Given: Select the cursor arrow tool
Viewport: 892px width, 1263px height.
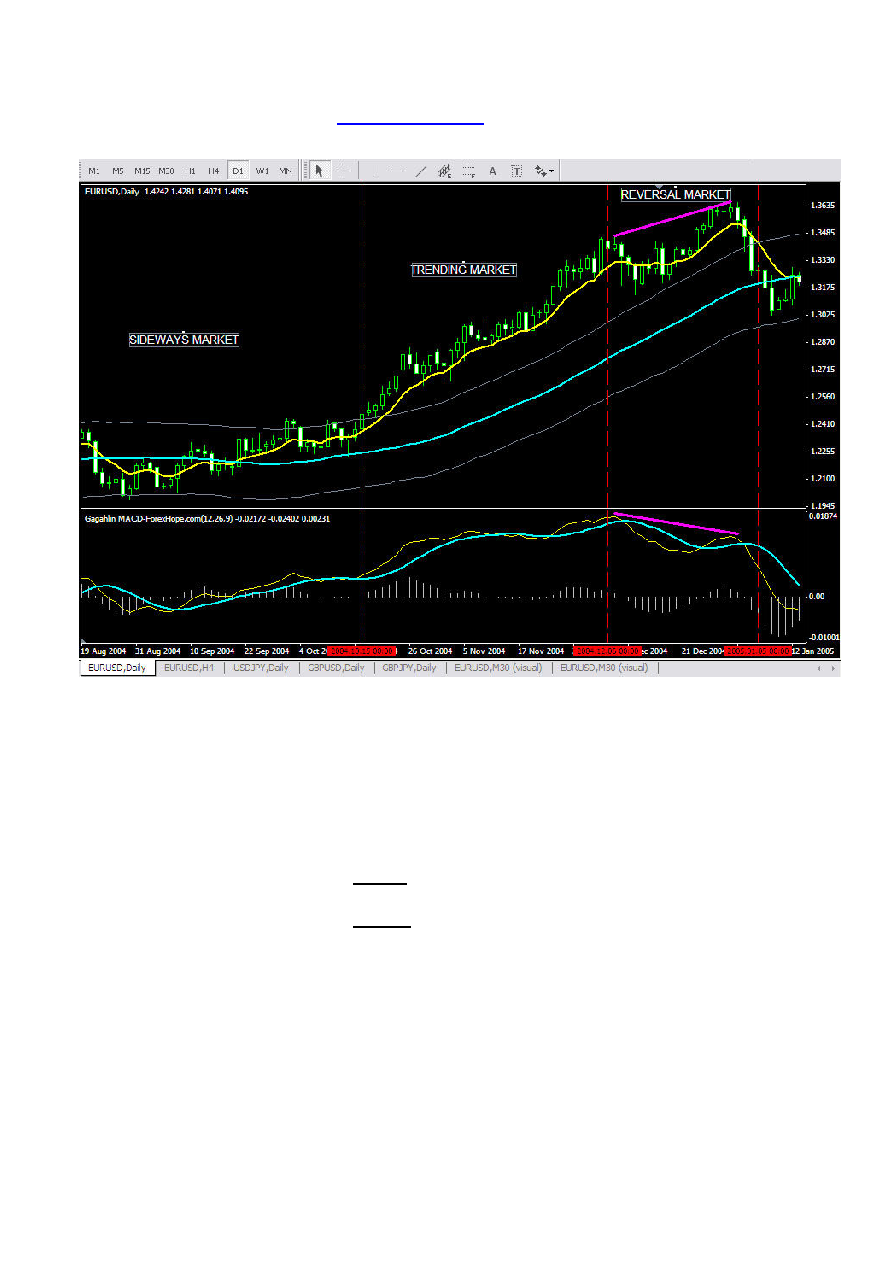Looking at the screenshot, I should point(319,170).
